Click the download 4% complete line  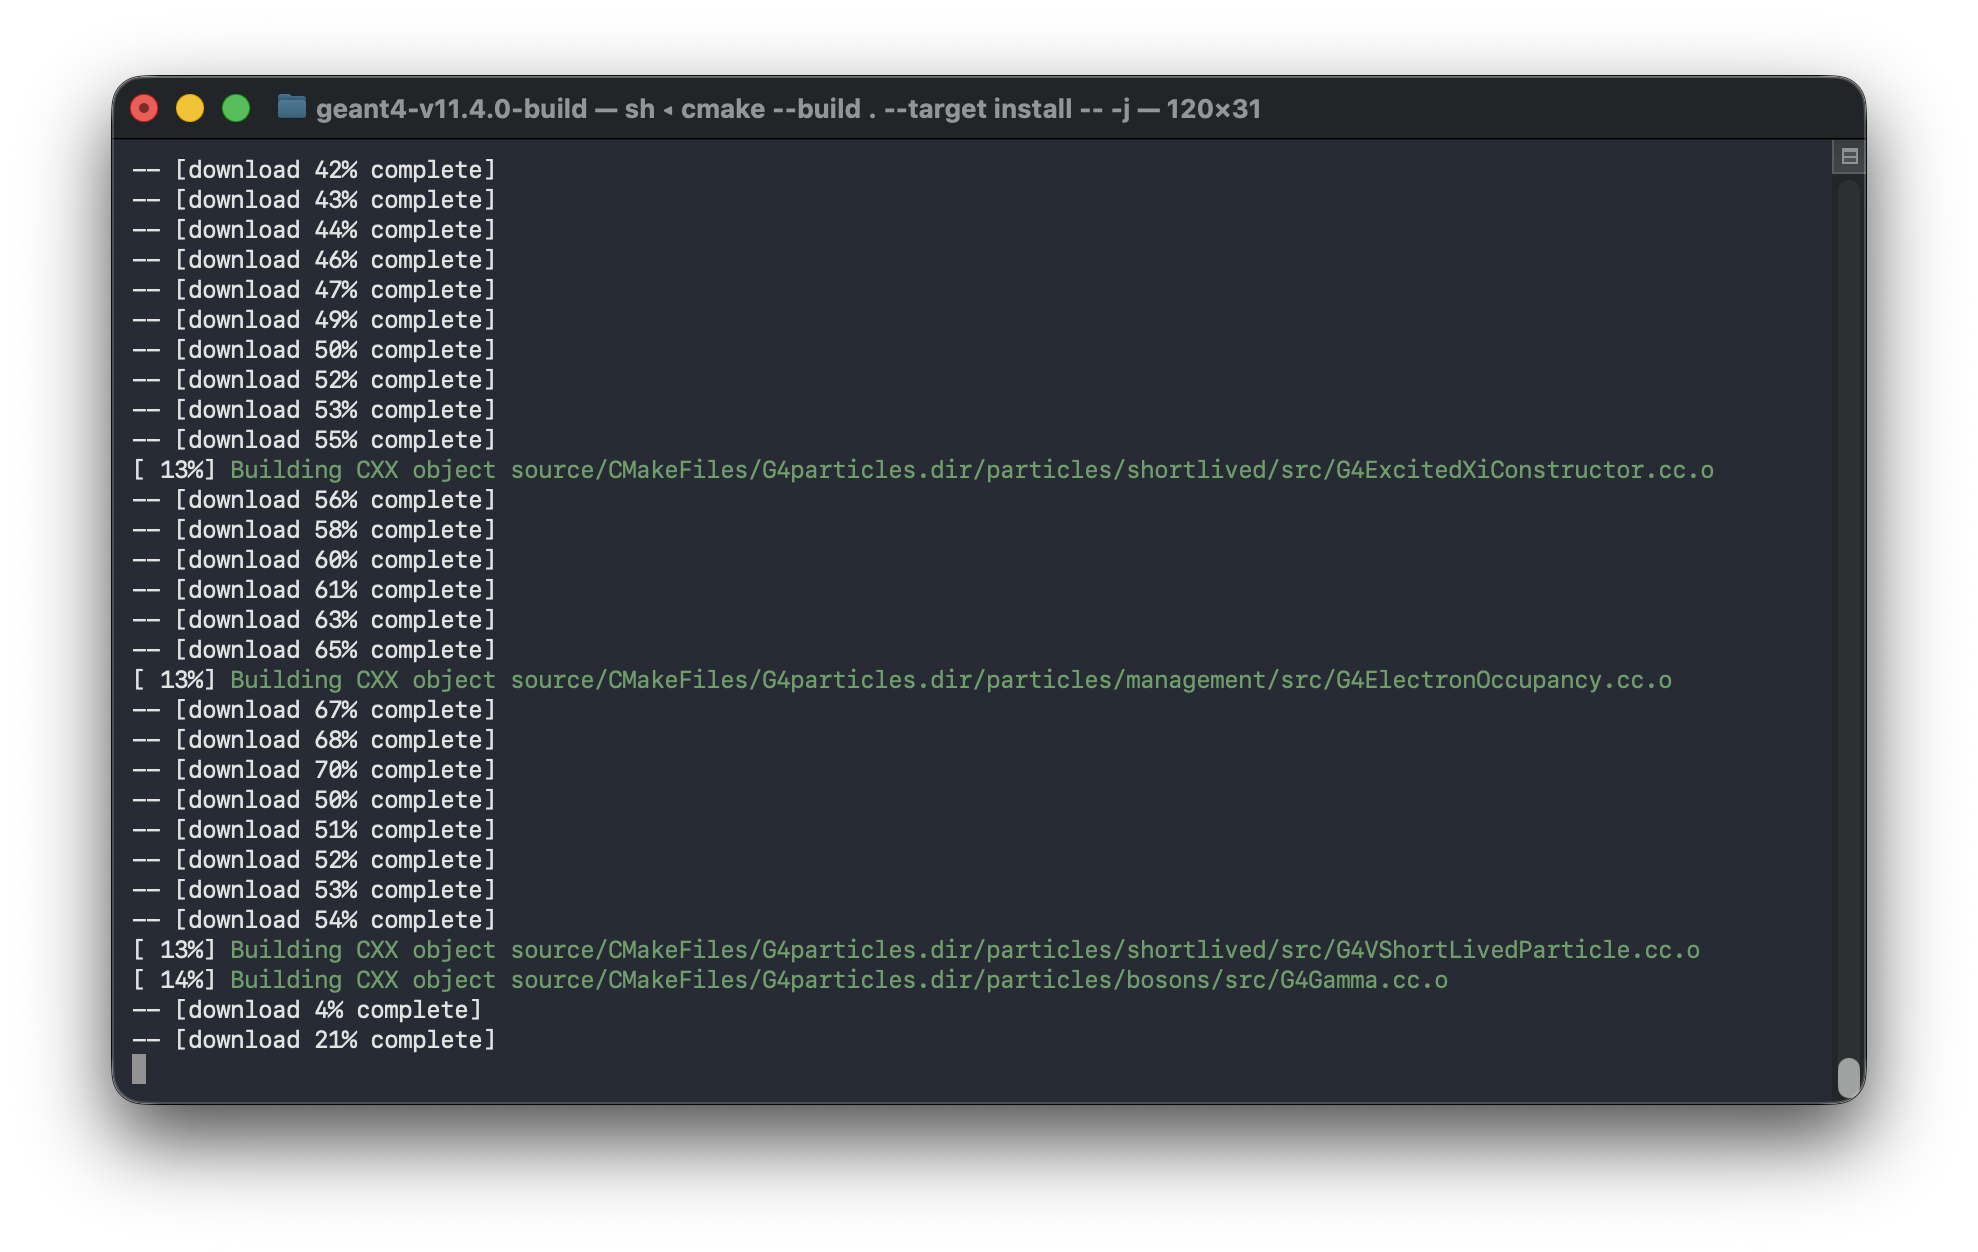click(x=307, y=1009)
